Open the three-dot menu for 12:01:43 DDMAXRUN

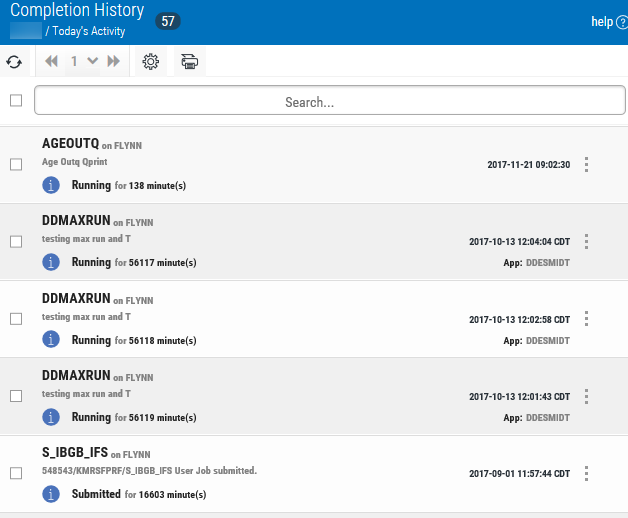(587, 395)
